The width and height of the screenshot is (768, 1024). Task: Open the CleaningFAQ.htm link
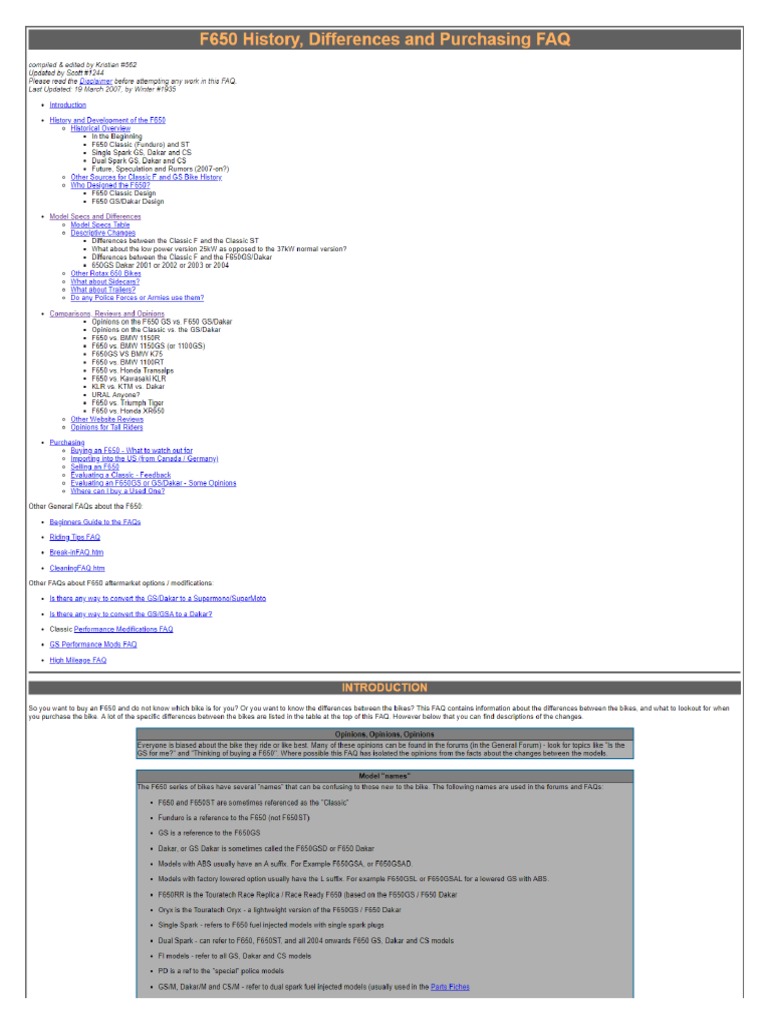click(77, 568)
